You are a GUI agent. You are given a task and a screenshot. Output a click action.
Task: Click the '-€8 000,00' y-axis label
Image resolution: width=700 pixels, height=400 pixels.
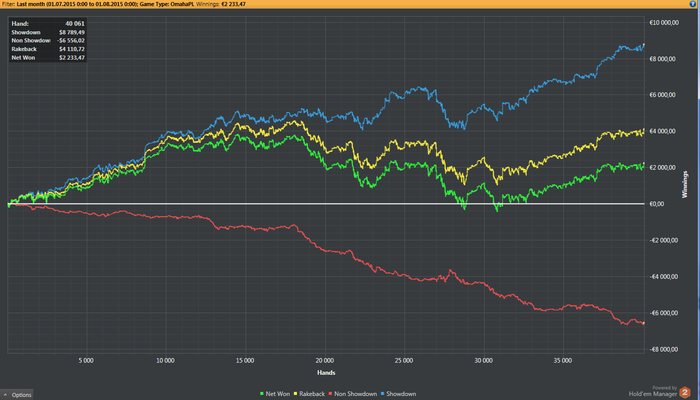point(663,350)
